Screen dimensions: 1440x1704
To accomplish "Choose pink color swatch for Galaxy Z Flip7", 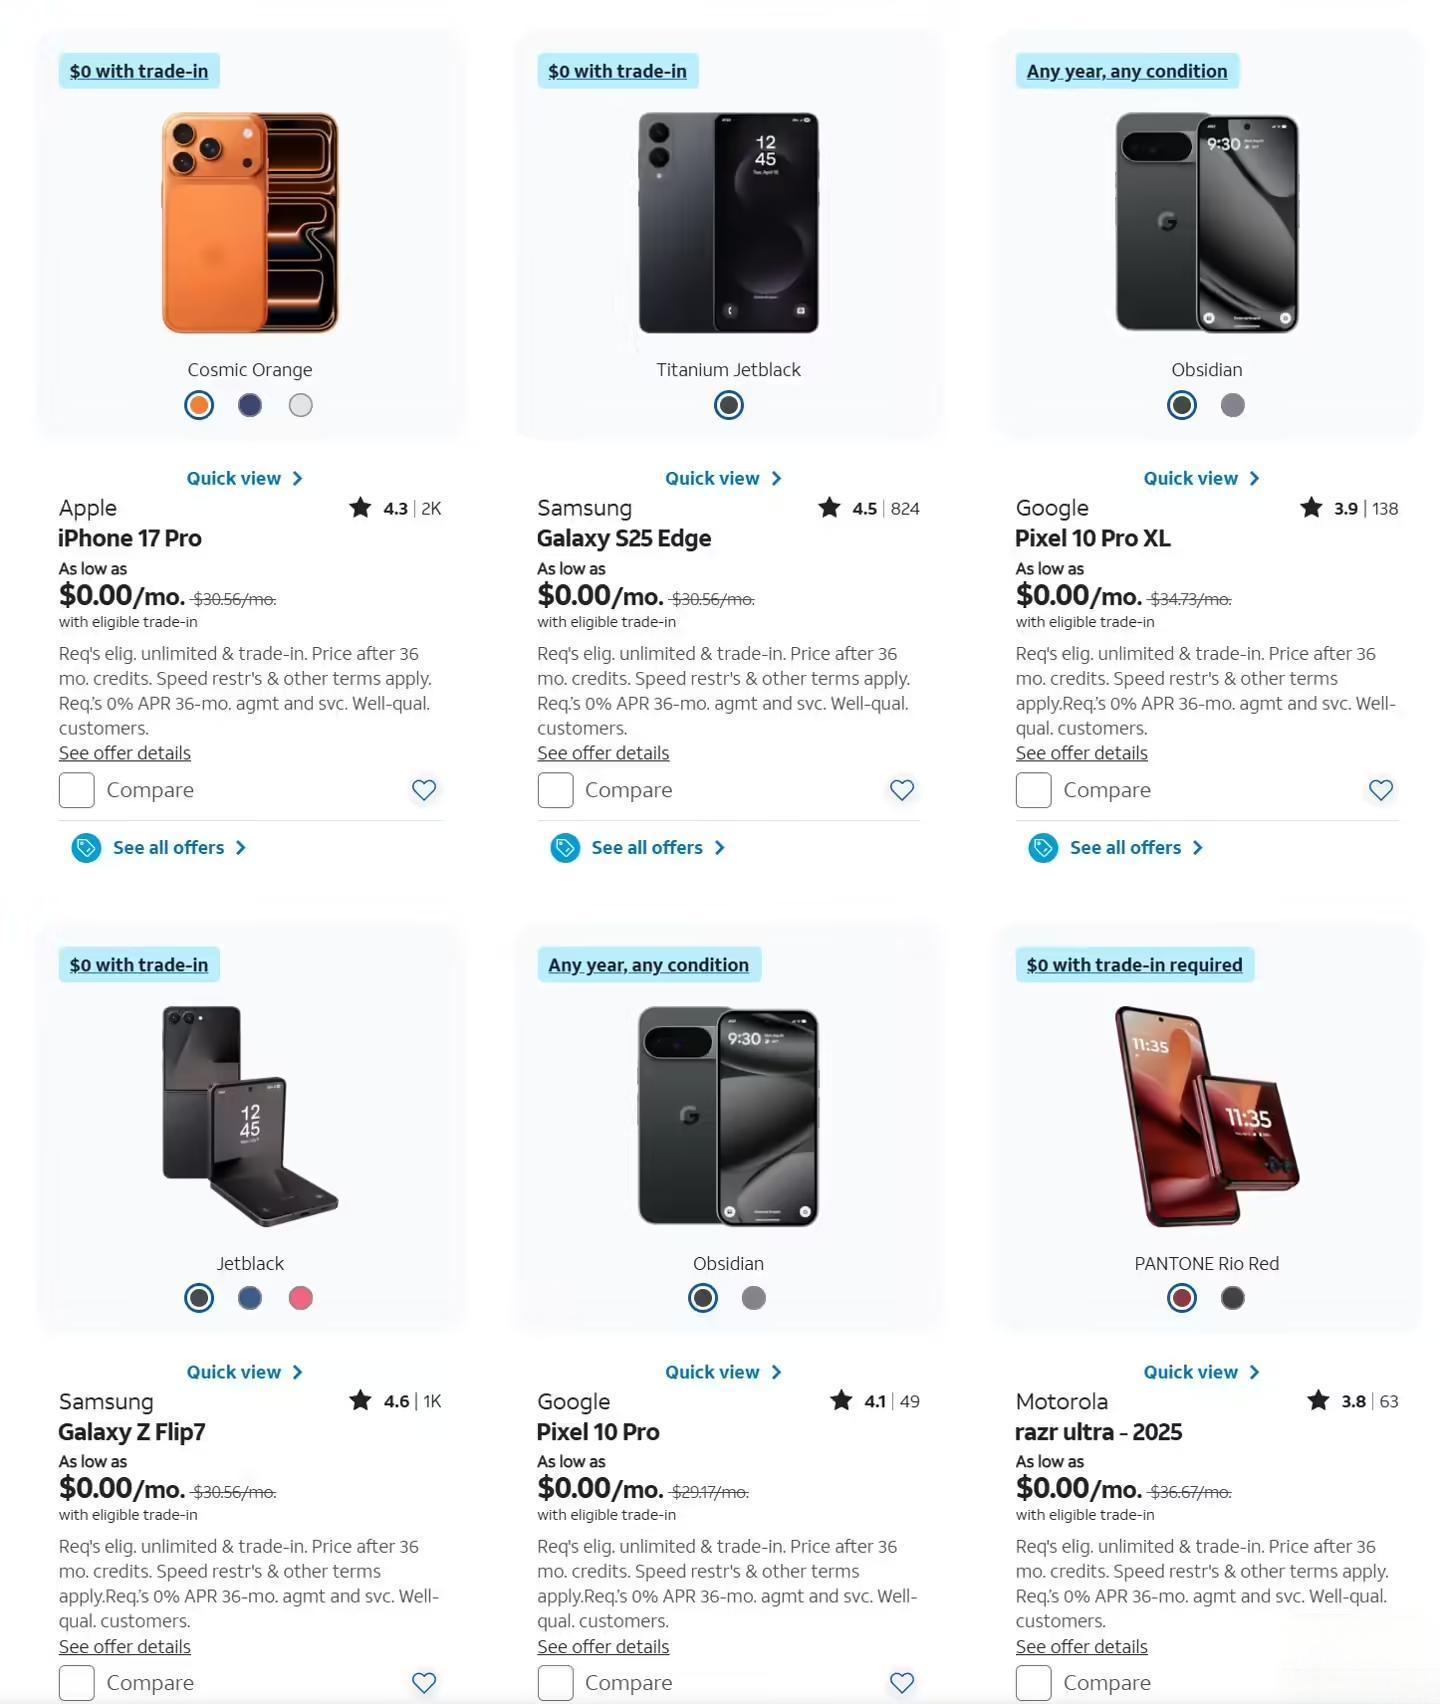I will click(x=301, y=1298).
